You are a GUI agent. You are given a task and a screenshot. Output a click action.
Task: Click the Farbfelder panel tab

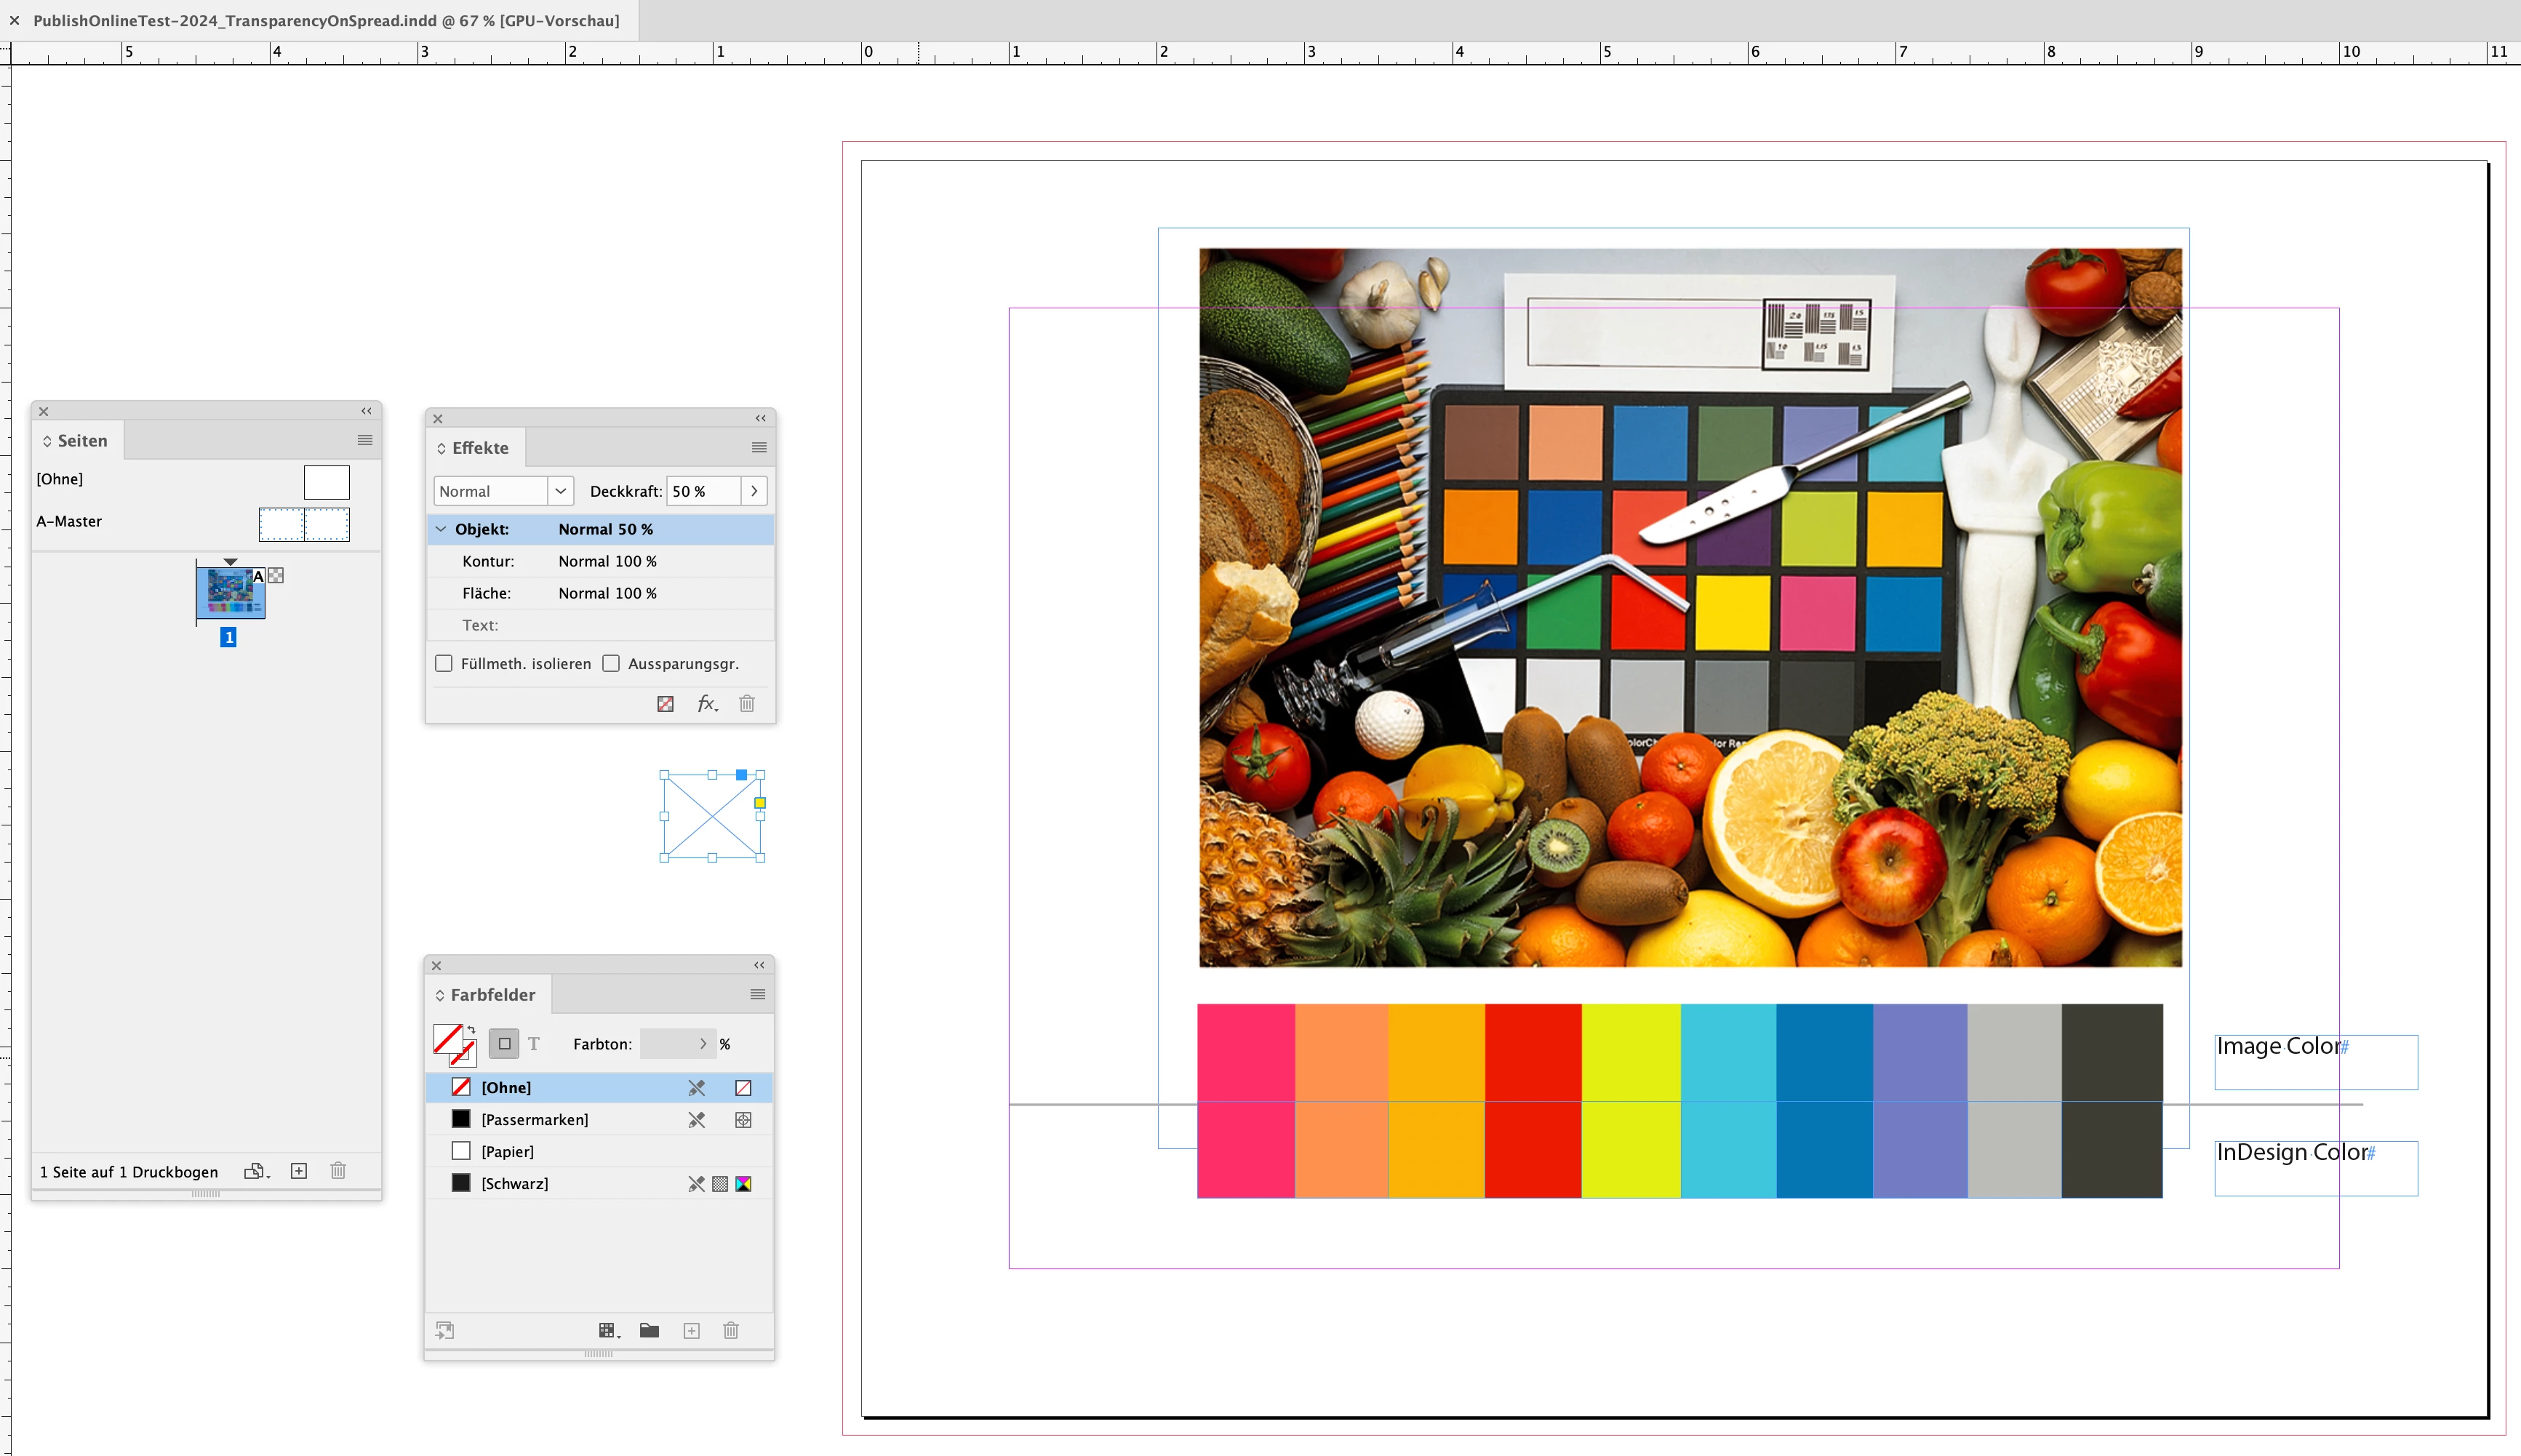click(492, 995)
